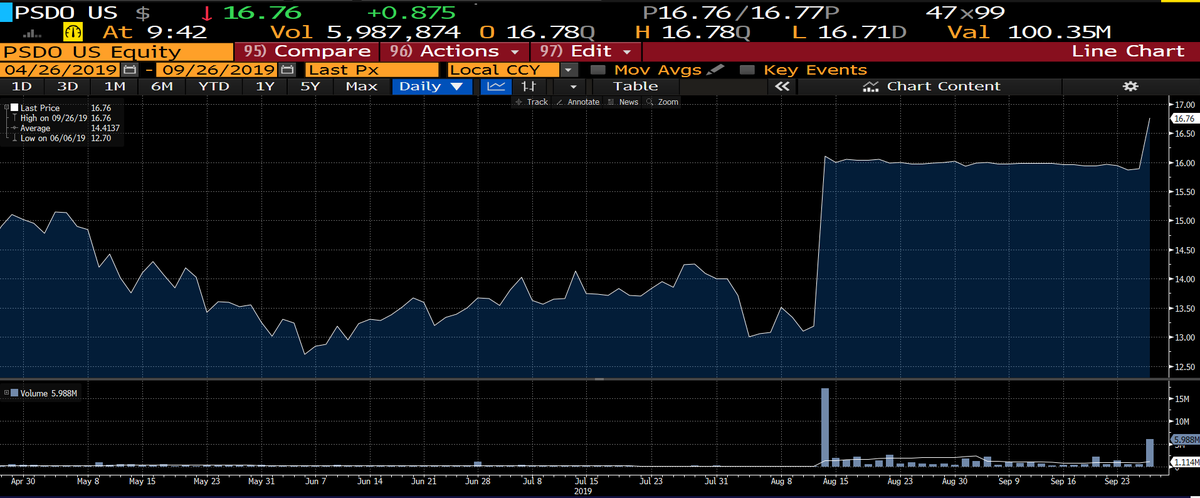This screenshot has height=498, width=1200.
Task: Select the line chart type icon
Action: 496,87
